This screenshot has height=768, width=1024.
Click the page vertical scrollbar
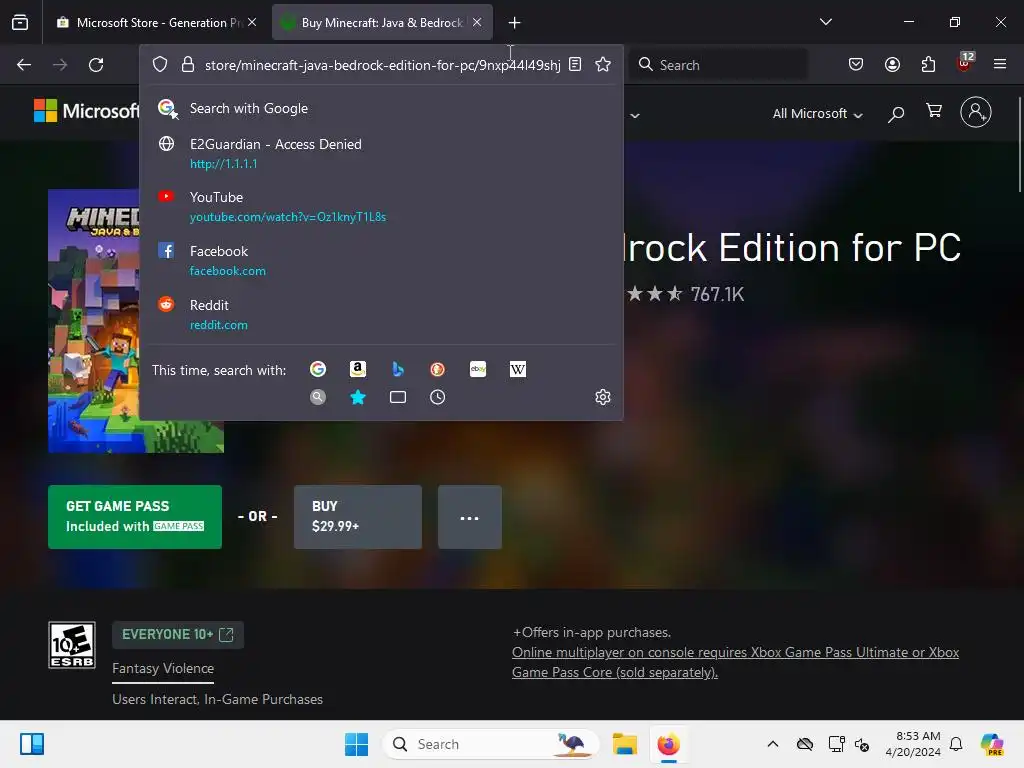point(1020,144)
